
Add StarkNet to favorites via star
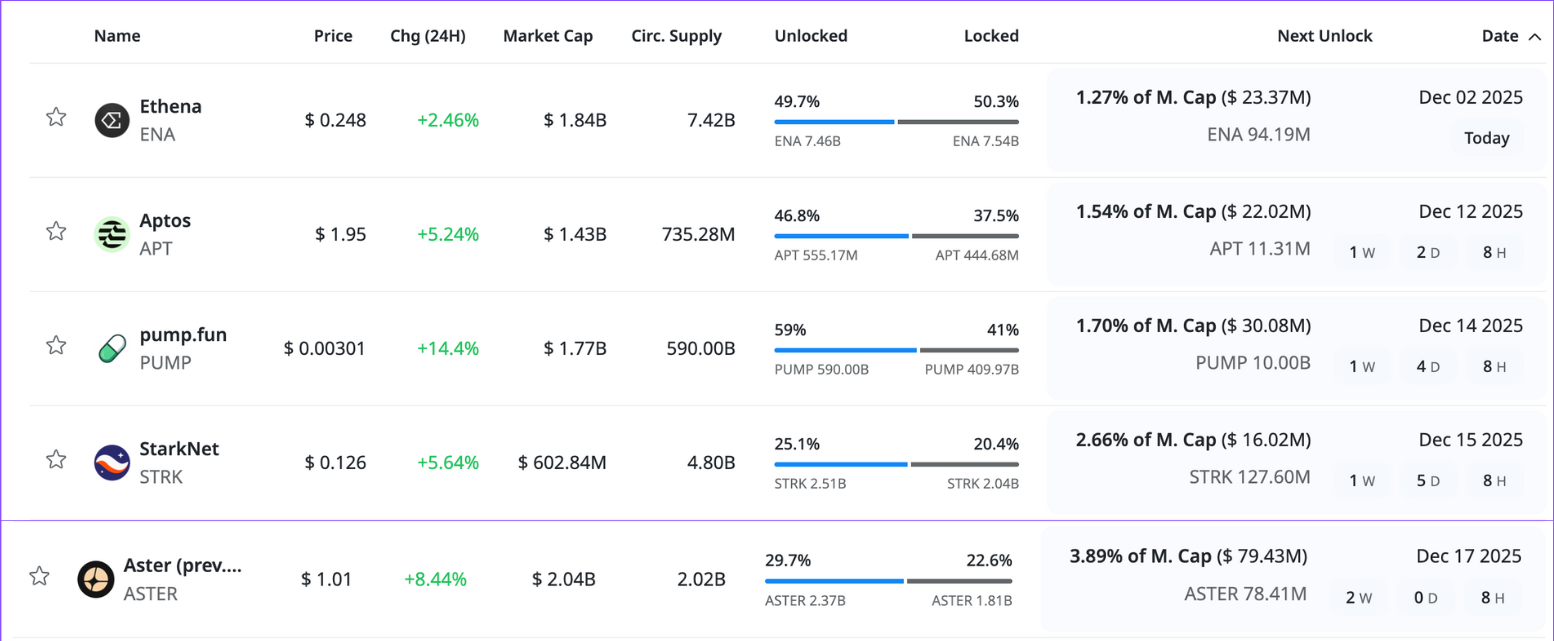[56, 460]
